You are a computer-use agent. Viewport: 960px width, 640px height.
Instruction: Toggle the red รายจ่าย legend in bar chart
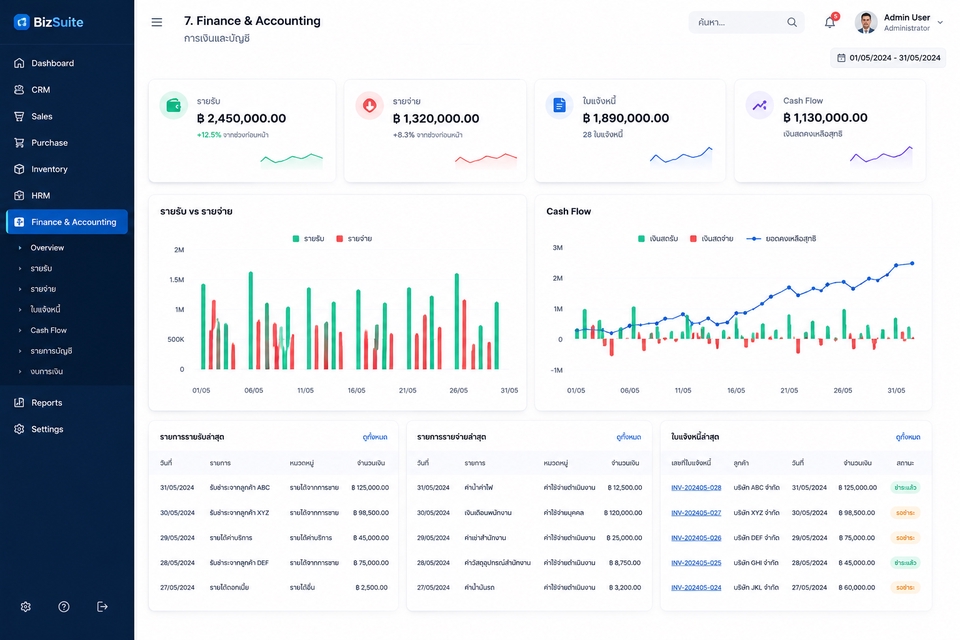(x=354, y=239)
